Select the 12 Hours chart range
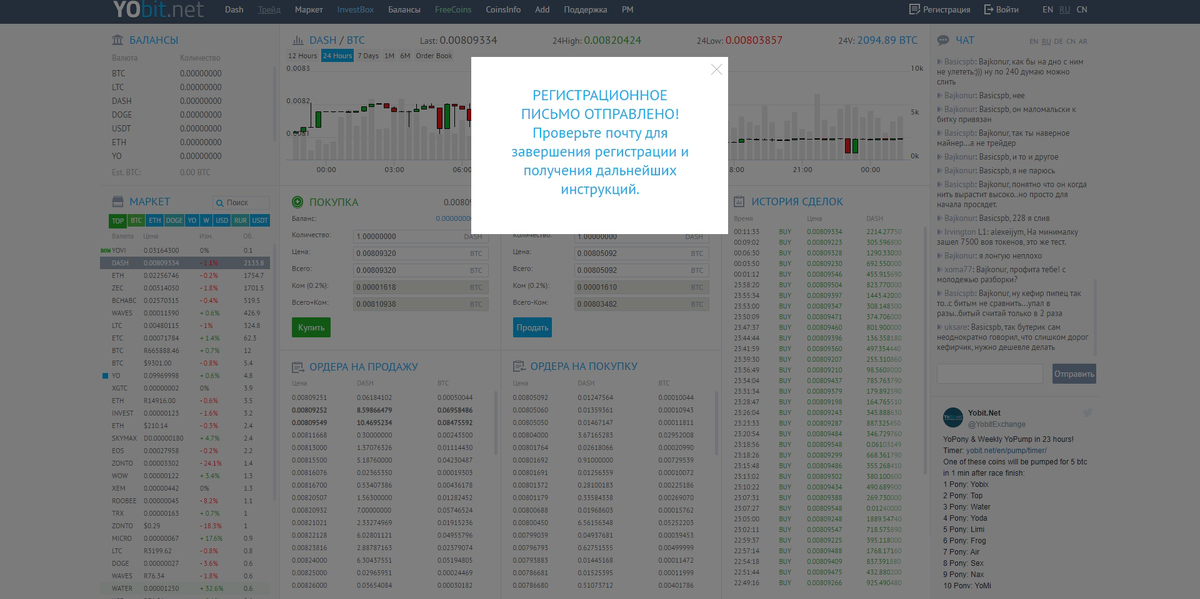 click(x=302, y=56)
